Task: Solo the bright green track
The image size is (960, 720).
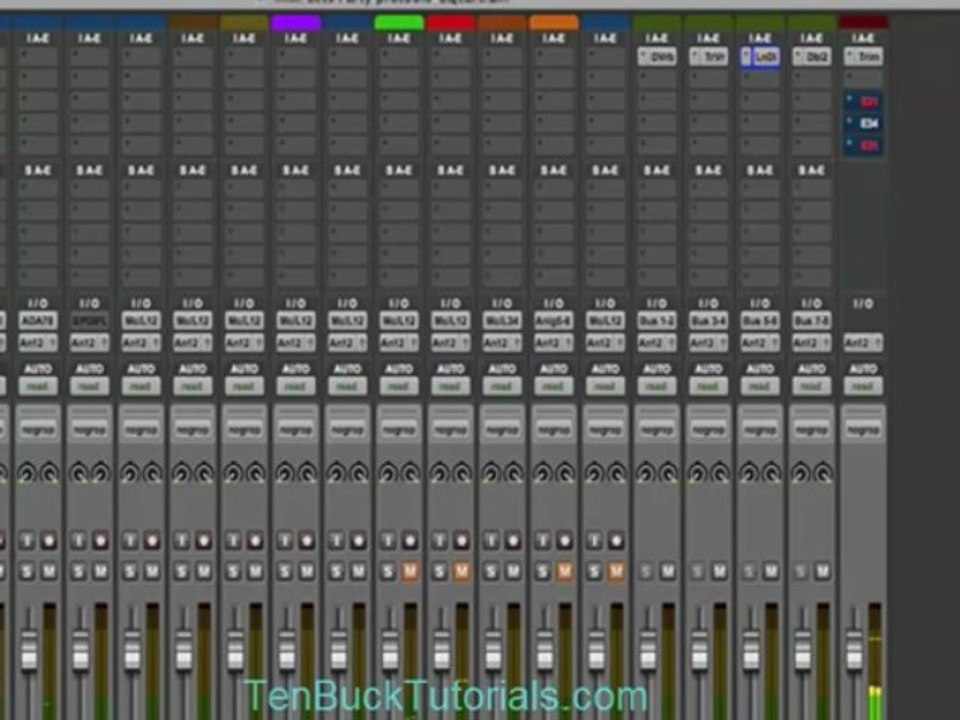Action: coord(388,572)
